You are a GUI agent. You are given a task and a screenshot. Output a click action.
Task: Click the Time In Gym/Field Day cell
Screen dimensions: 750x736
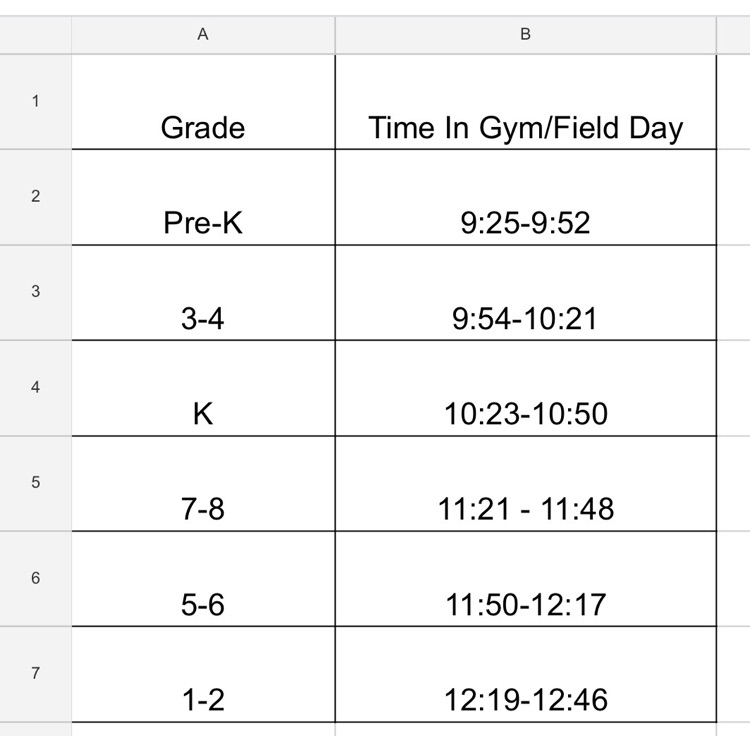[x=526, y=102]
